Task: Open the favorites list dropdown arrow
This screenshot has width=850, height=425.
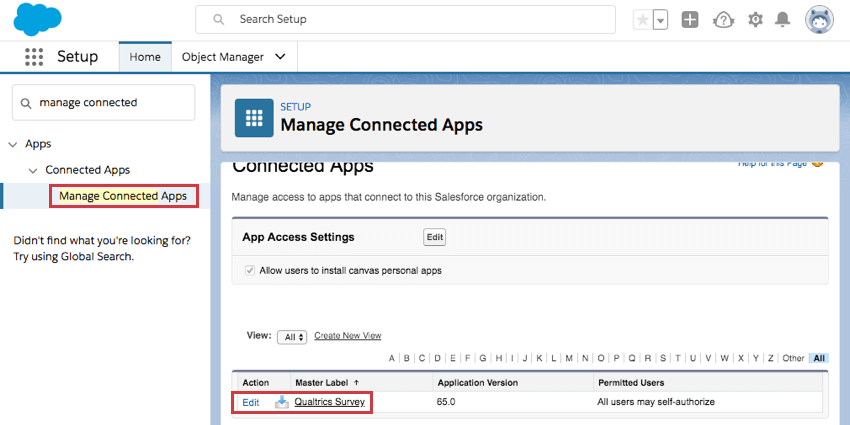Action: [660, 20]
